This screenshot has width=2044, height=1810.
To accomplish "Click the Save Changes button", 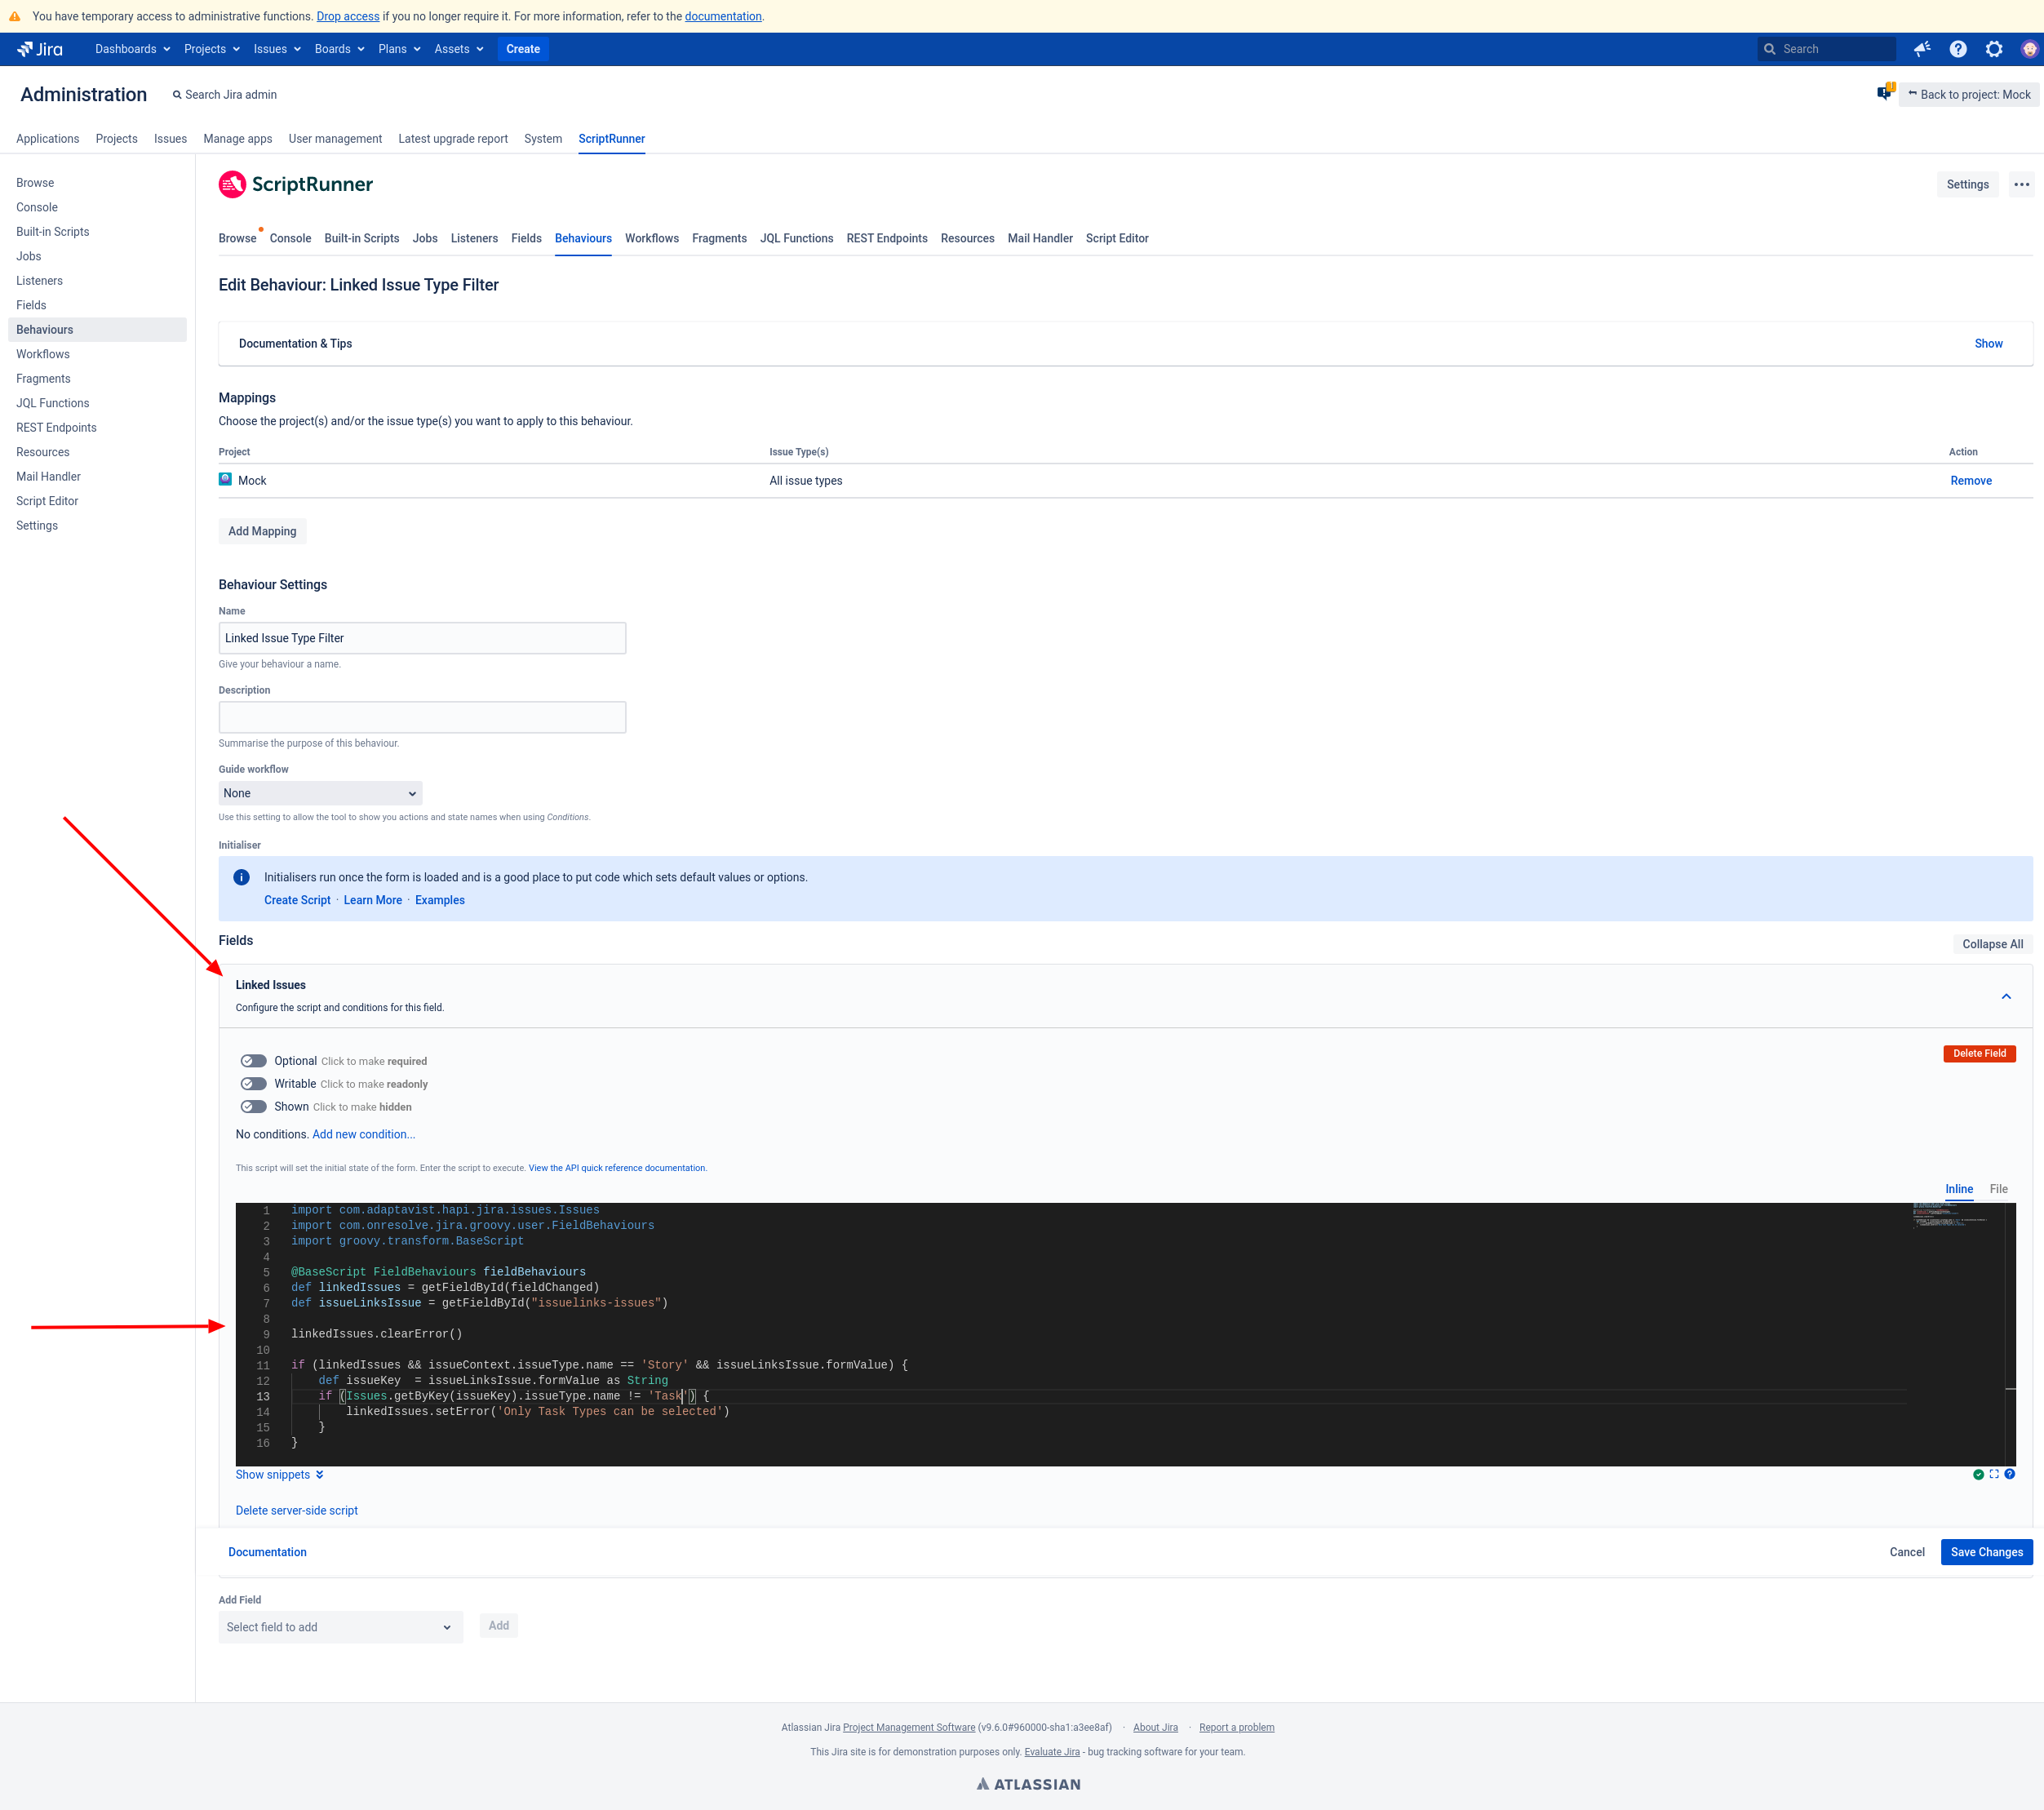I will 1986,1551.
